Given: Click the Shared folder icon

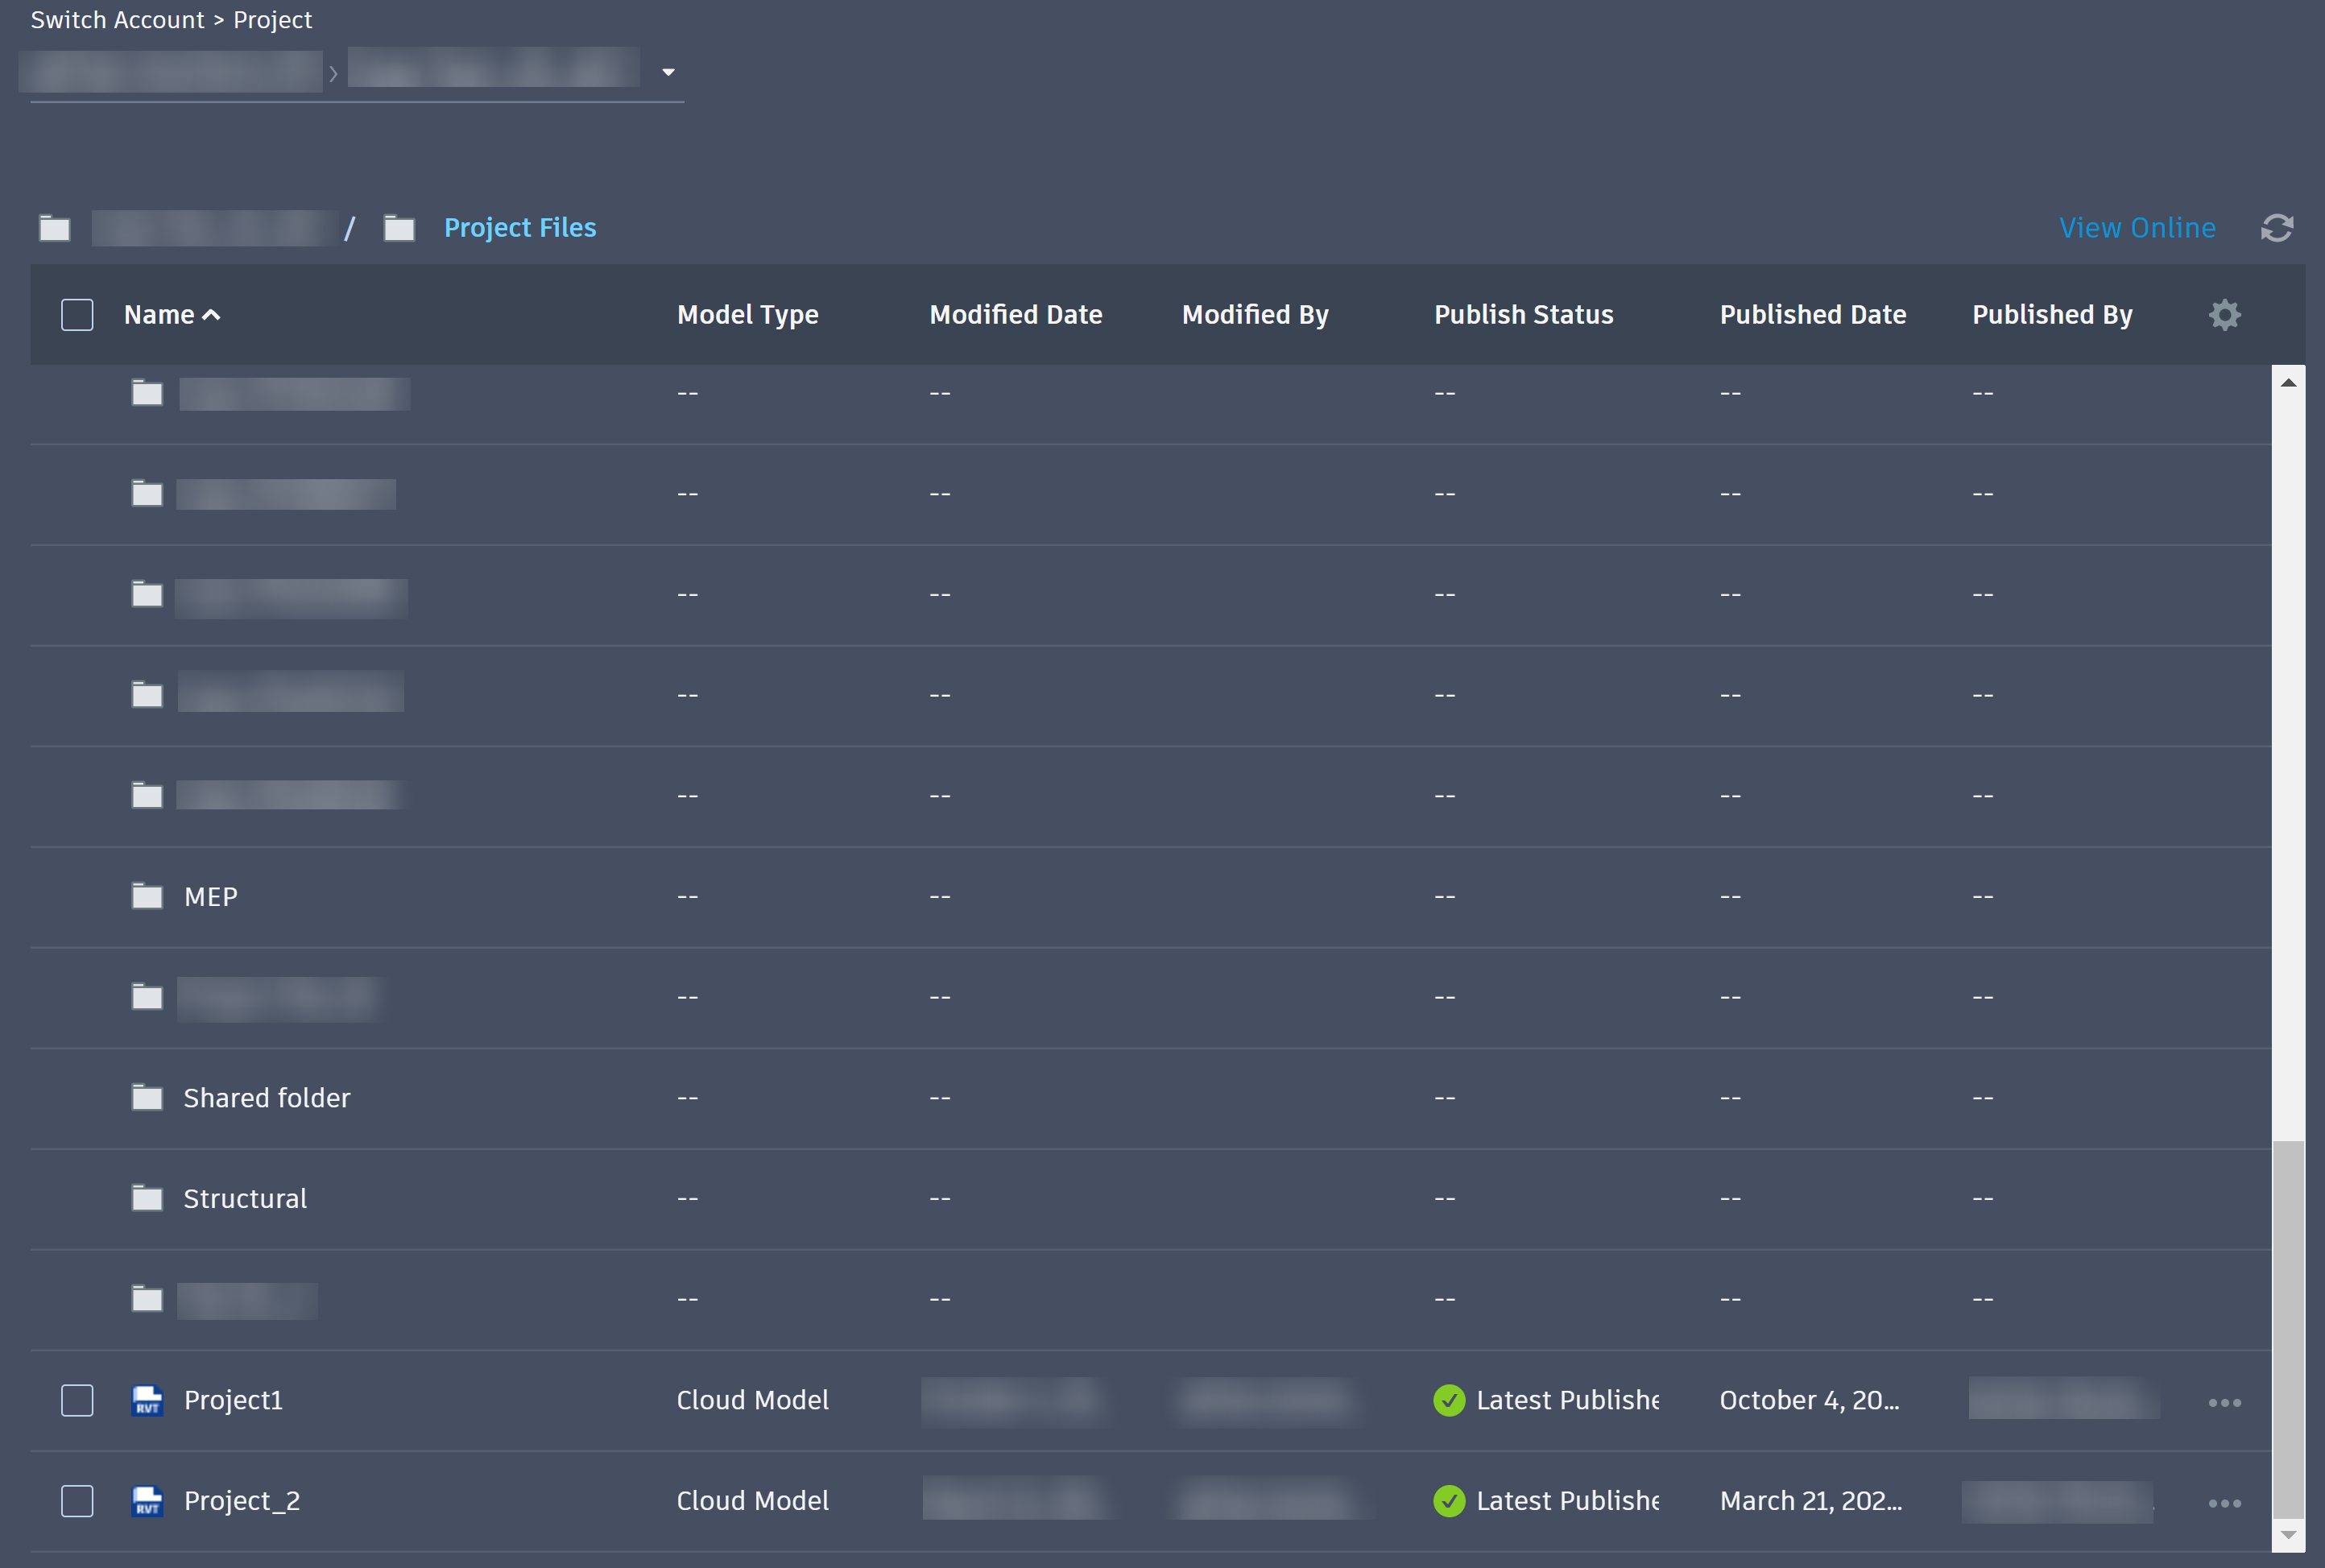Looking at the screenshot, I should [147, 1098].
